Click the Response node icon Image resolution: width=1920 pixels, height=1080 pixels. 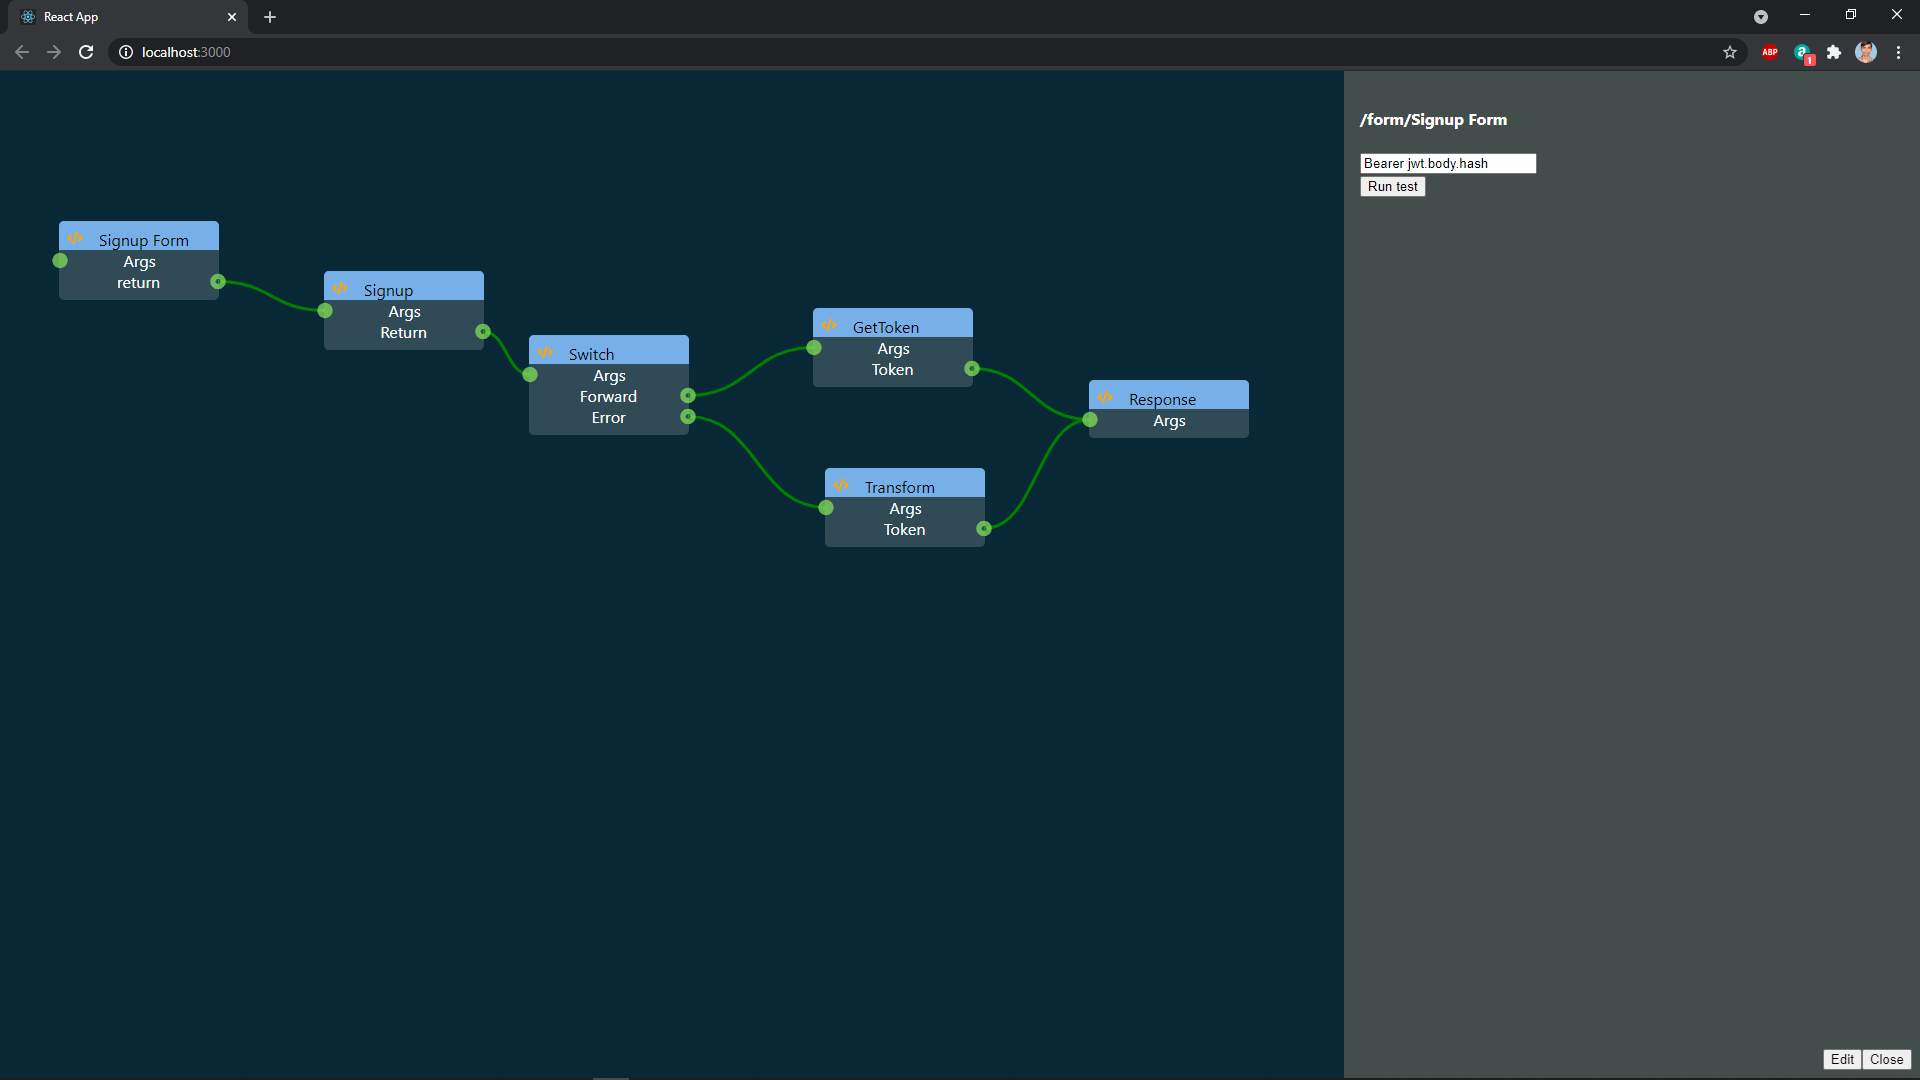pyautogui.click(x=1105, y=397)
